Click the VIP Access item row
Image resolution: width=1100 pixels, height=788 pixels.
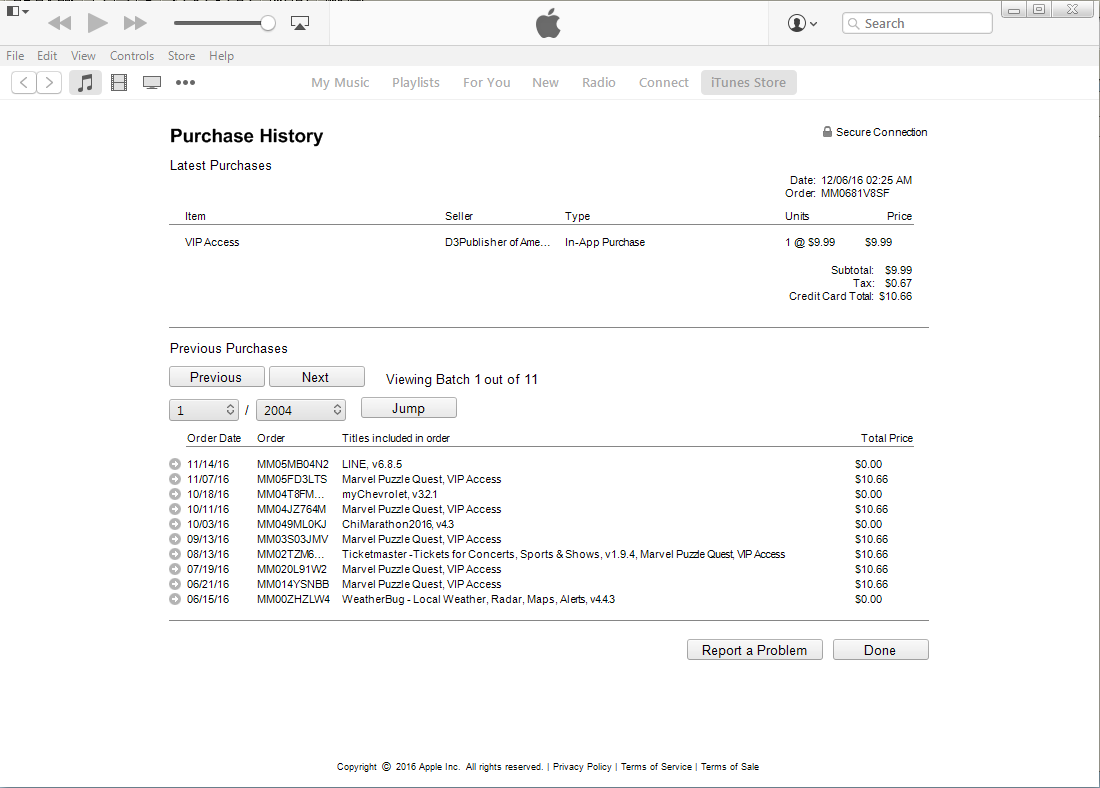pyautogui.click(x=541, y=242)
